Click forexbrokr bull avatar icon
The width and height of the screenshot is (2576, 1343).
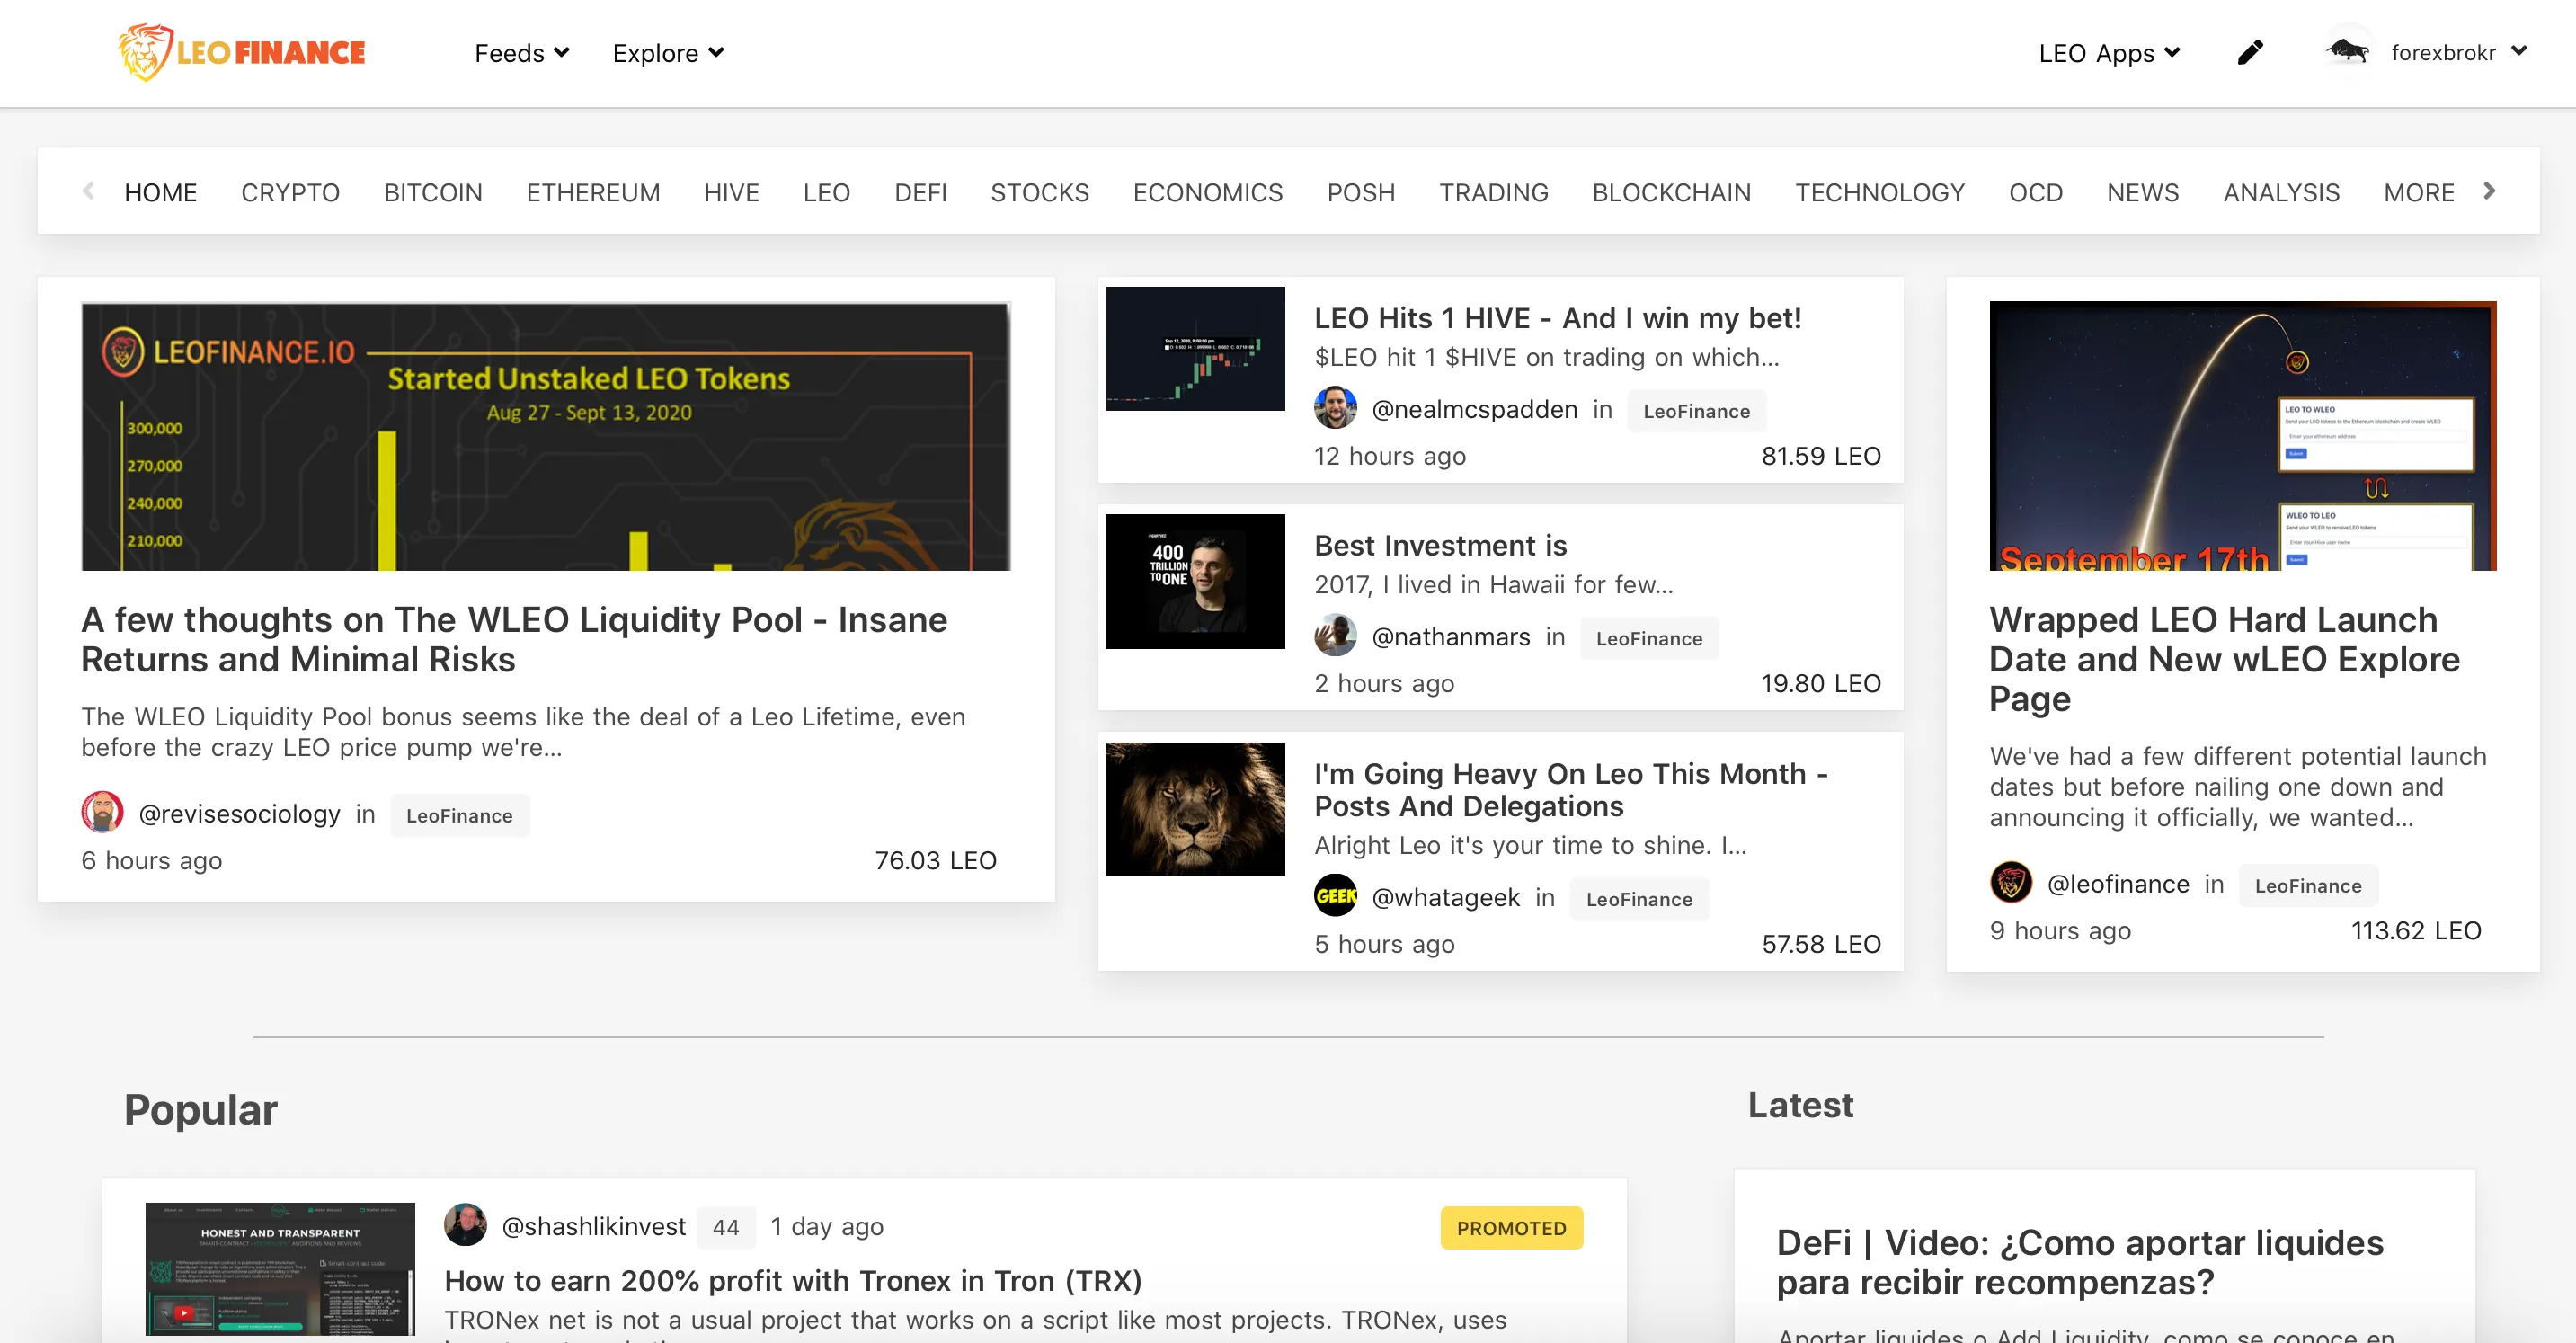pos(2347,51)
